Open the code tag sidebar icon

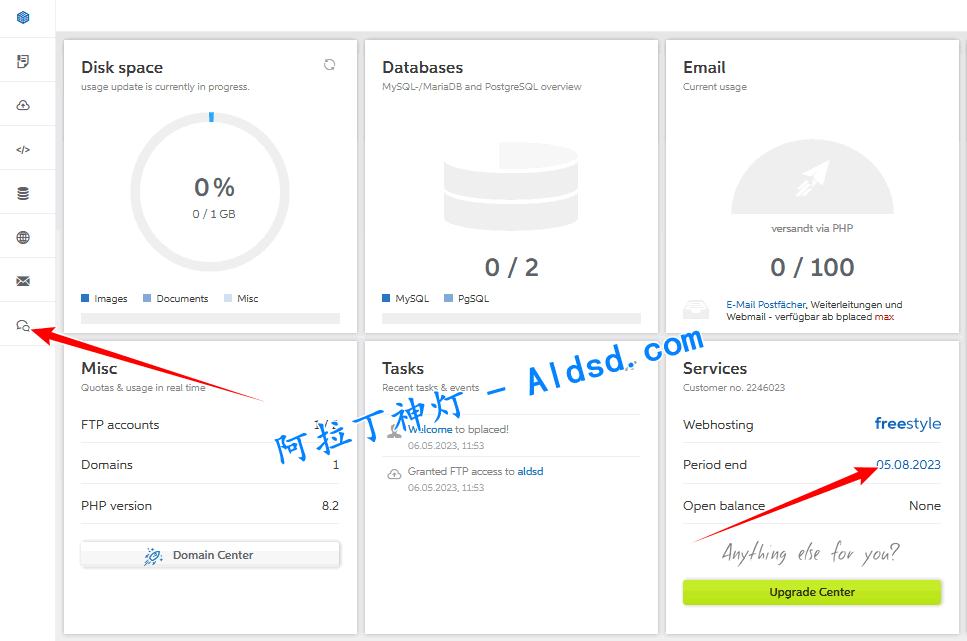point(23,149)
